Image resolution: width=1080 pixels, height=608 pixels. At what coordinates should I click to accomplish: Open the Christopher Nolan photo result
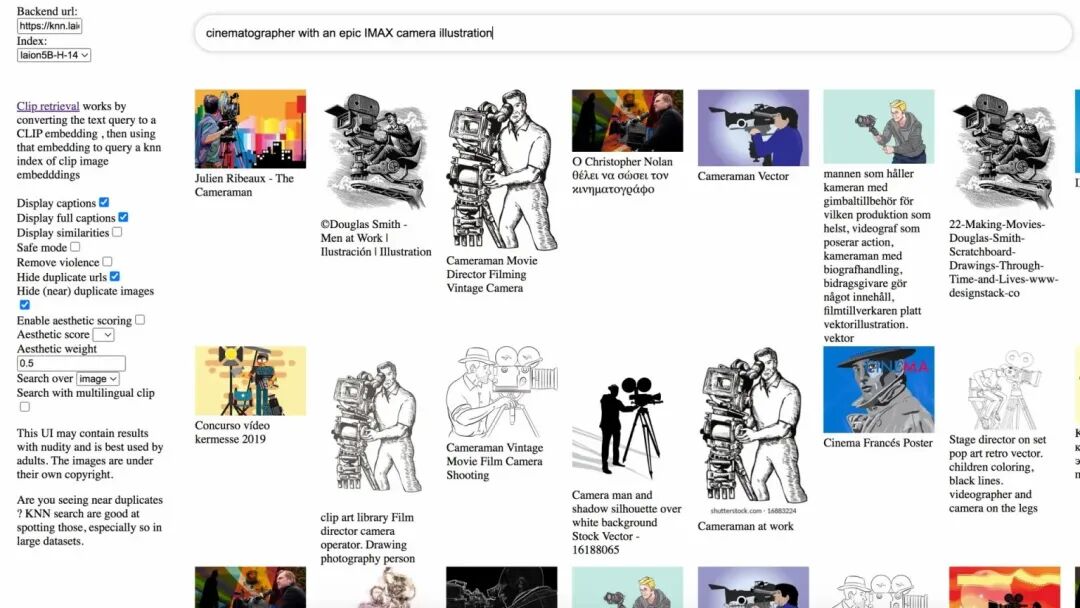pyautogui.click(x=627, y=120)
